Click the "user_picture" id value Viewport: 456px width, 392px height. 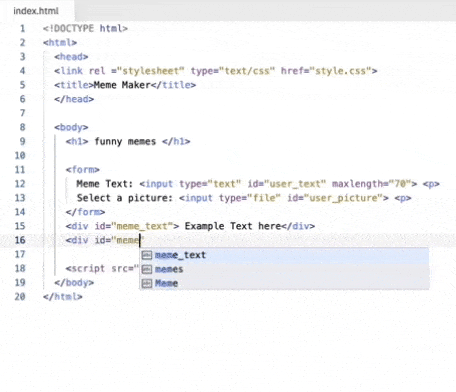(x=343, y=198)
